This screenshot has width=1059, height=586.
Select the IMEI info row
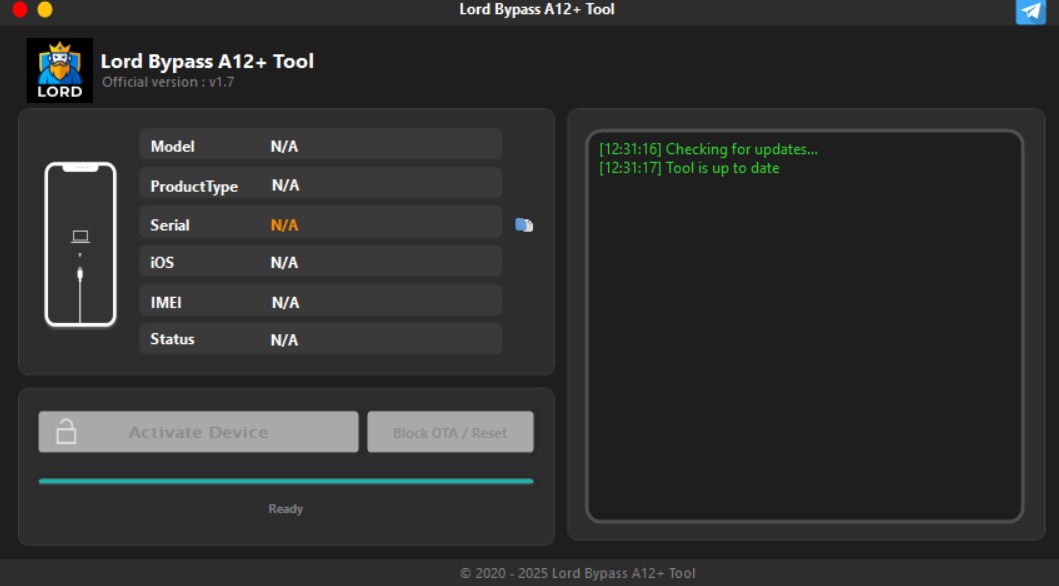(x=321, y=302)
